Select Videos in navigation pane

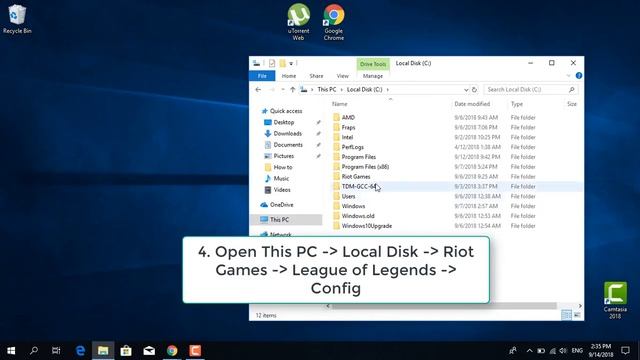tap(282, 190)
